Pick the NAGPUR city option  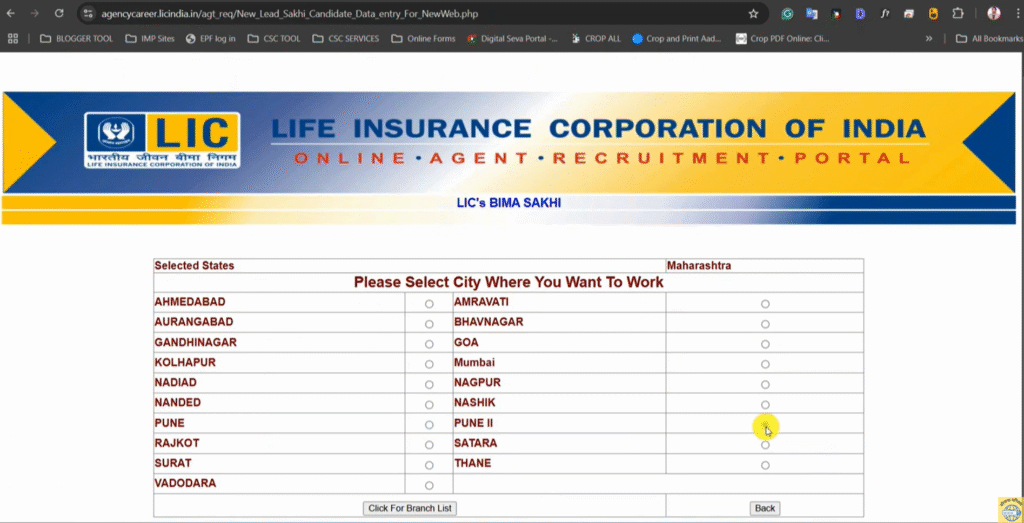pos(765,384)
